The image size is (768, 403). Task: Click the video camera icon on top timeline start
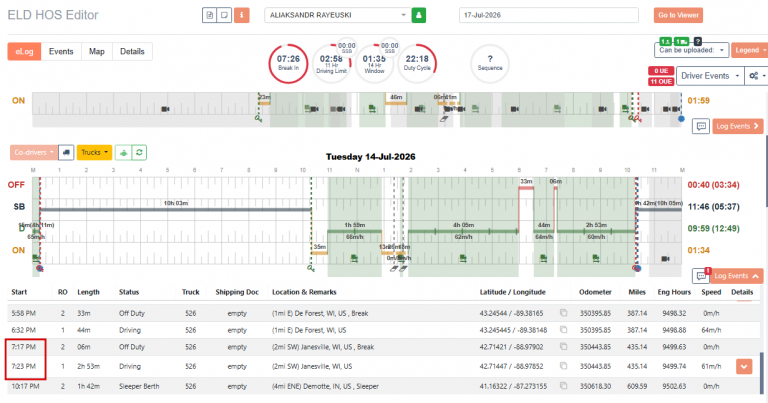pyautogui.click(x=165, y=109)
